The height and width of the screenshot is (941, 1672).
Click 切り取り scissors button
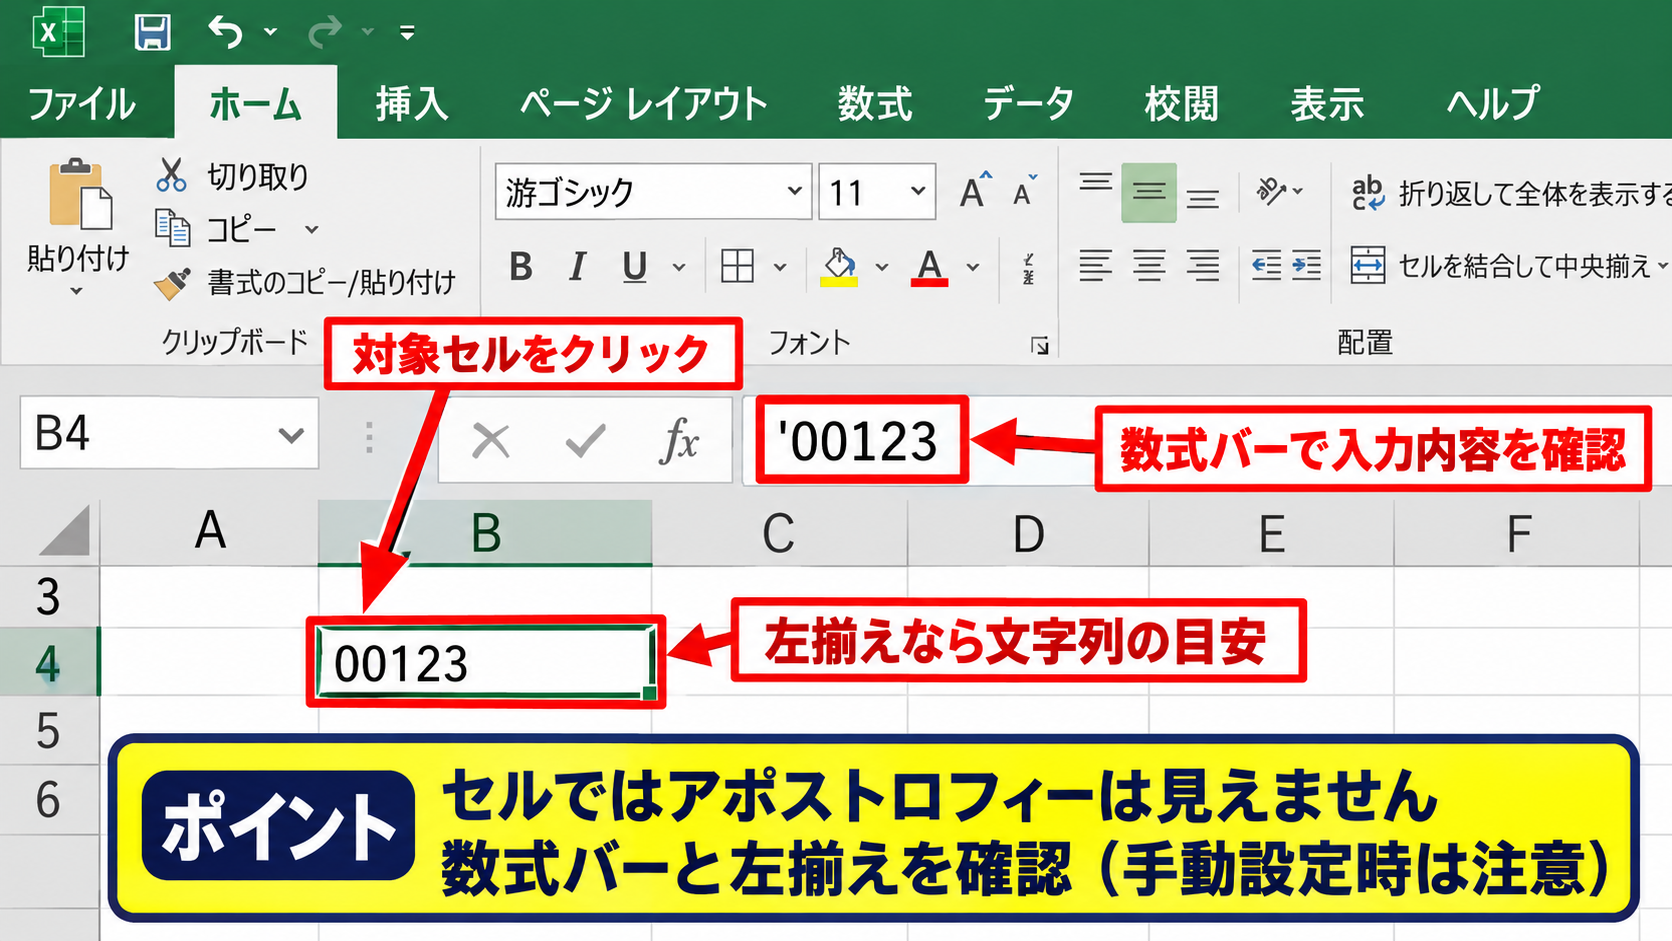pos(232,176)
